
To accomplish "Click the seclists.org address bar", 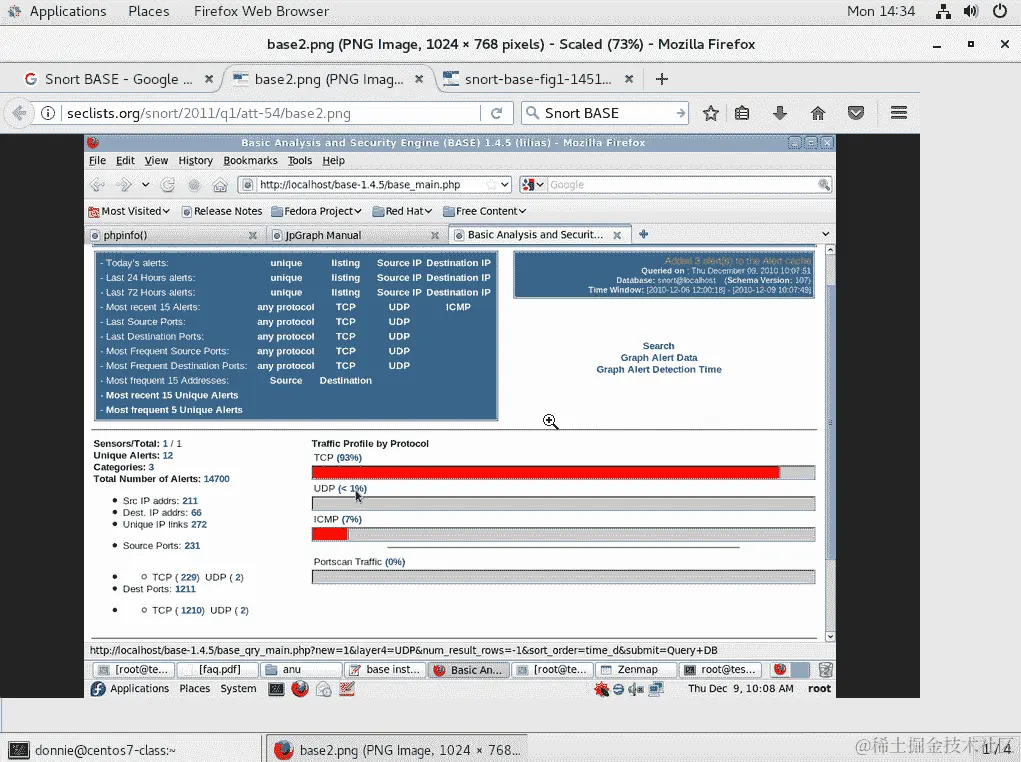I will [272, 113].
